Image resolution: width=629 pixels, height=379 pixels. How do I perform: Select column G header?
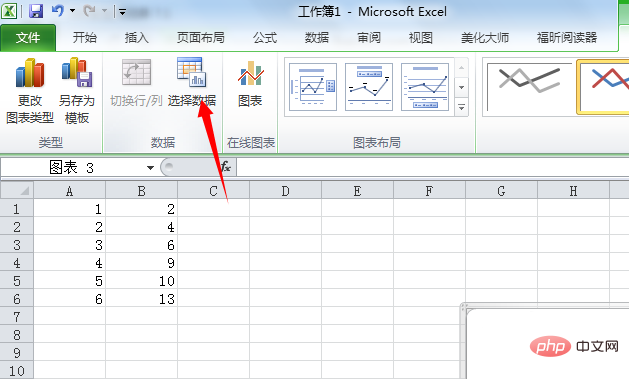pos(501,191)
